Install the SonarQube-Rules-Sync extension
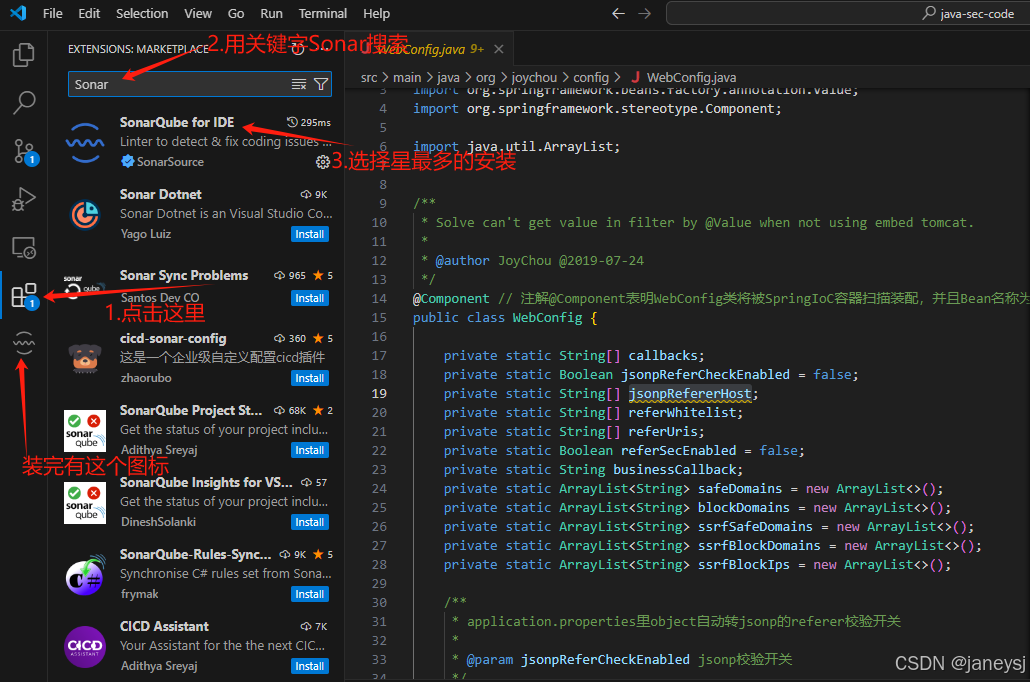The image size is (1030, 682). click(x=309, y=594)
